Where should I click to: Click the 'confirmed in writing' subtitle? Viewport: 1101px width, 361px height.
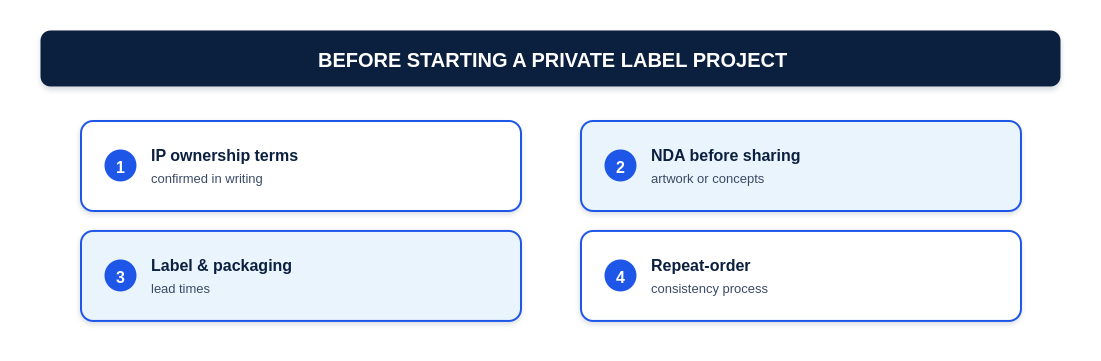[x=206, y=179]
